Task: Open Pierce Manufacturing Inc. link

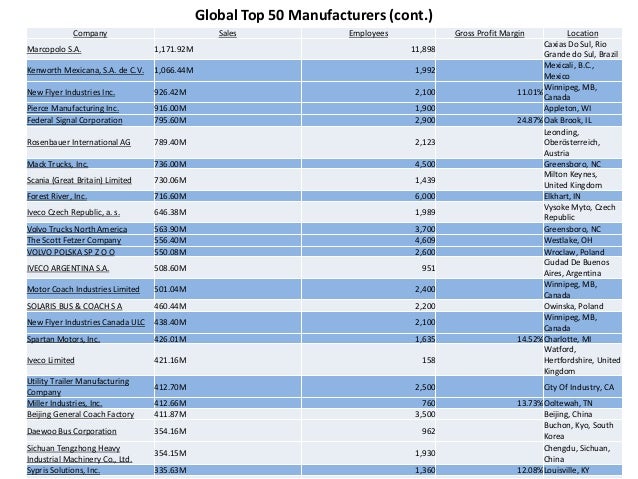Action: 73,108
